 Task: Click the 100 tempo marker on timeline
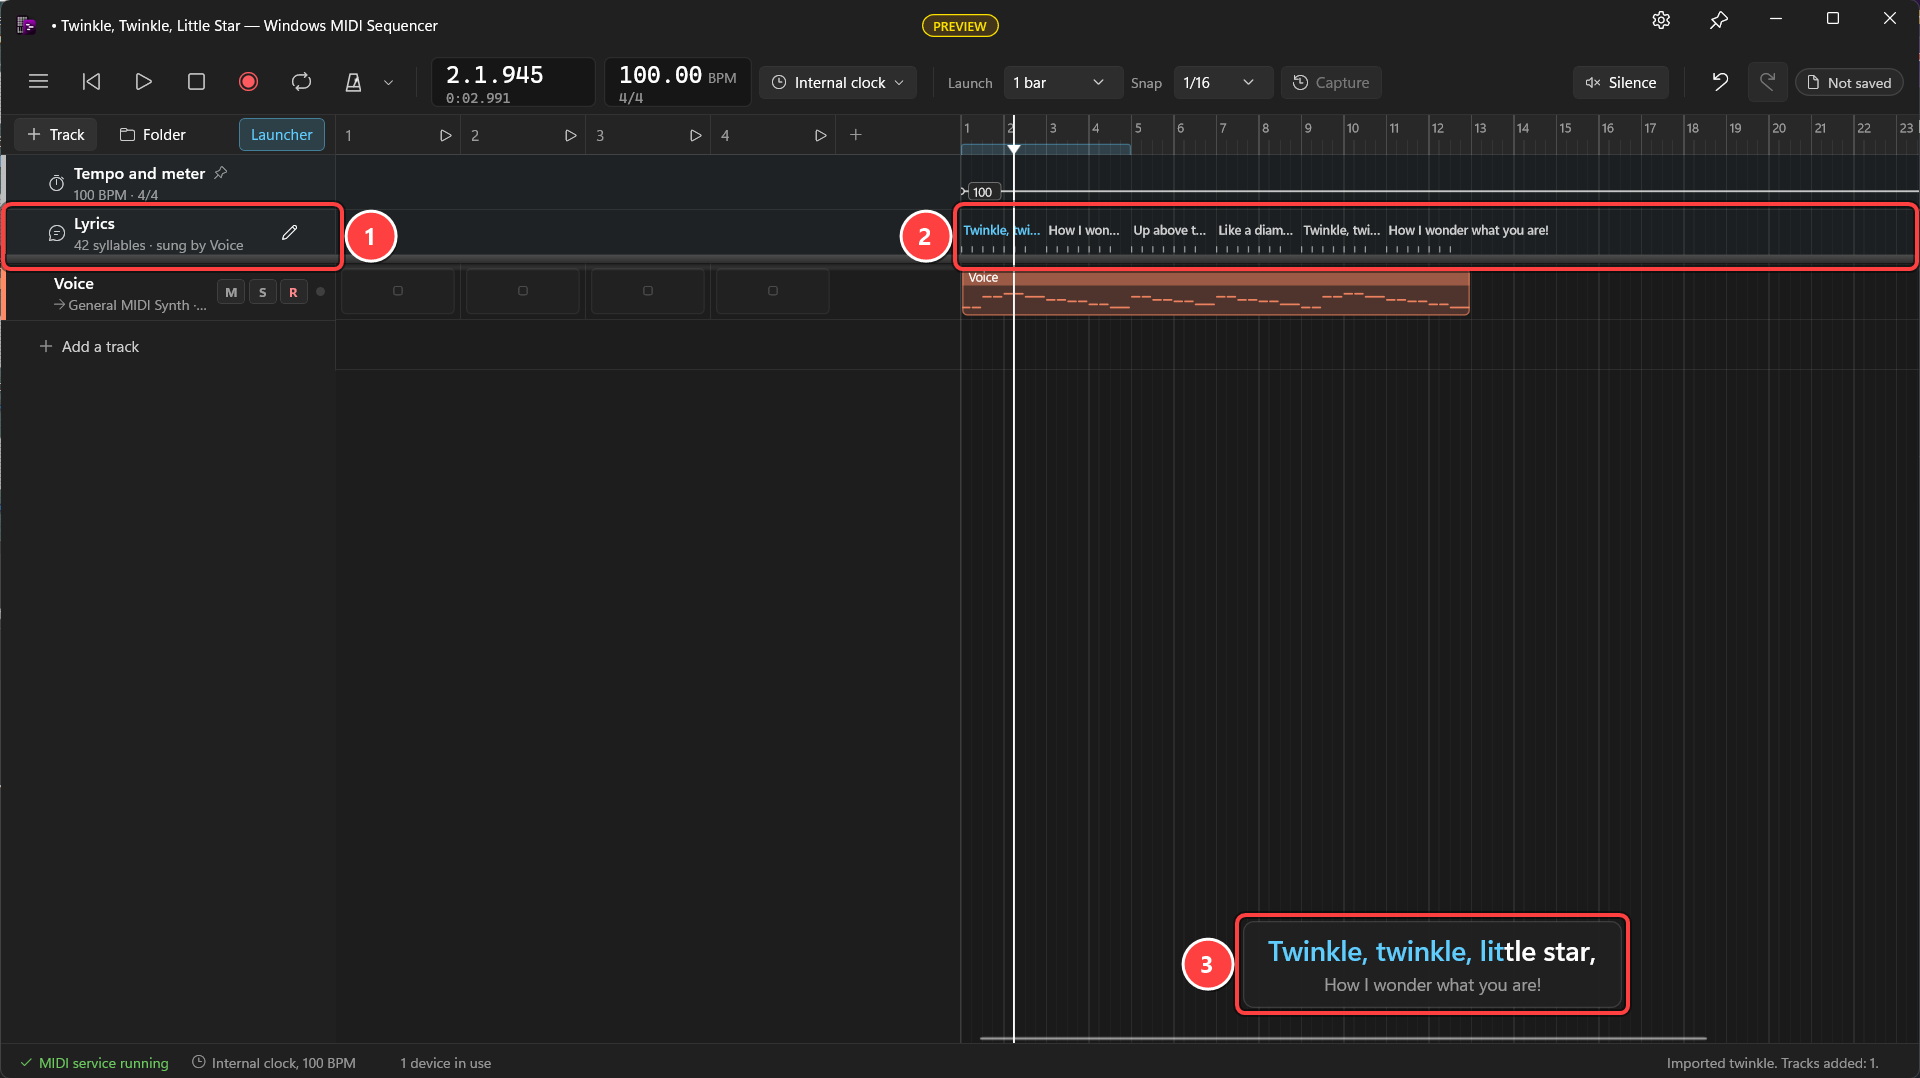982,192
